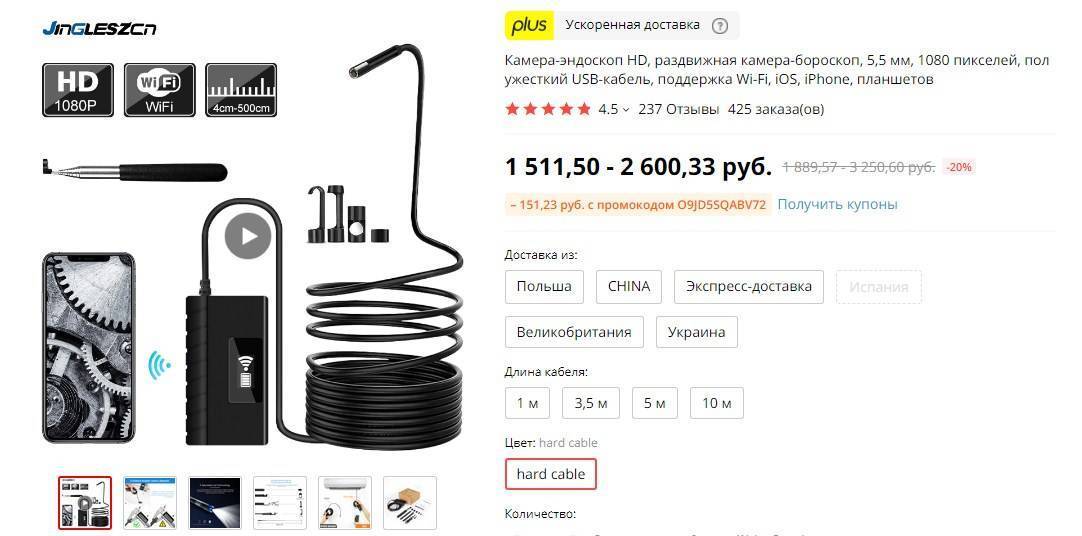Select the dark flashlight thumbnail image
Screen dimensions: 1082x536
click(x=215, y=503)
